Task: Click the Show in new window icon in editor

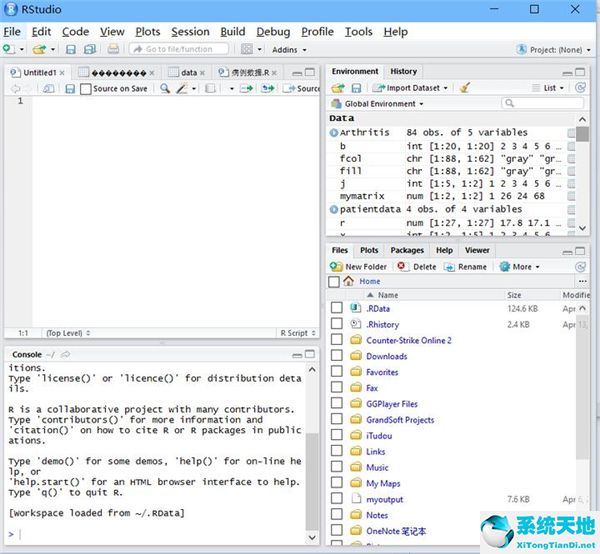Action: click(49, 89)
